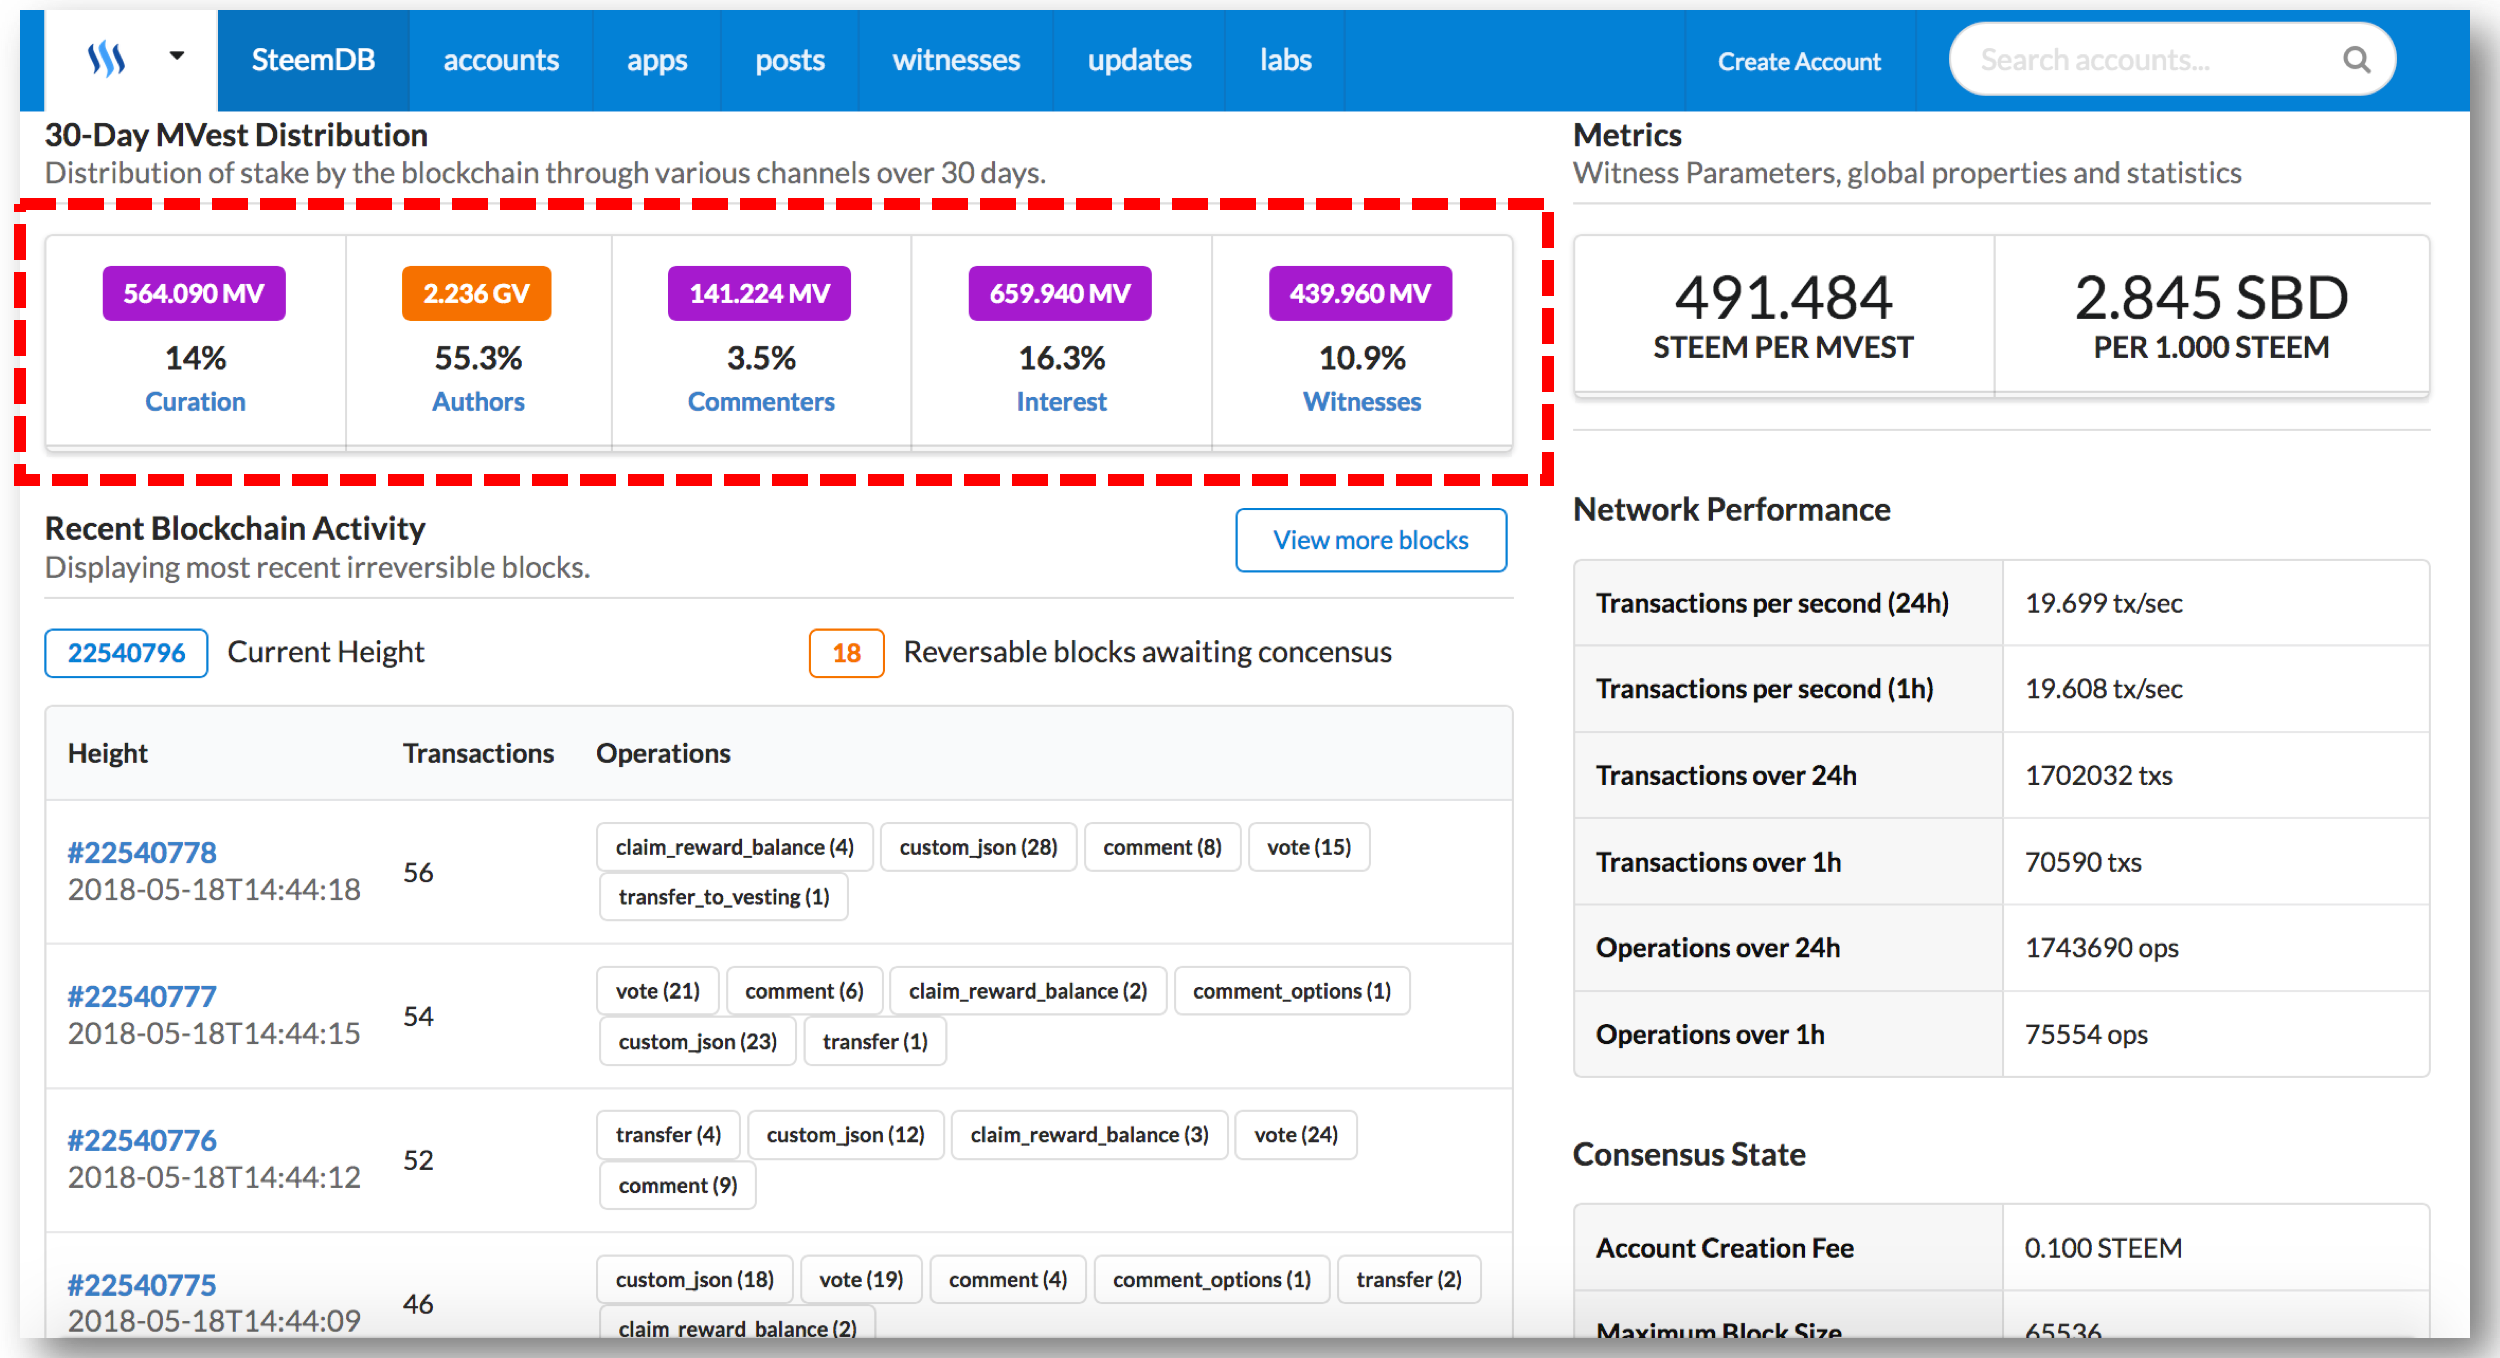The height and width of the screenshot is (1358, 2500).
Task: Click custom_json (28) operation tag
Action: pyautogui.click(x=978, y=847)
